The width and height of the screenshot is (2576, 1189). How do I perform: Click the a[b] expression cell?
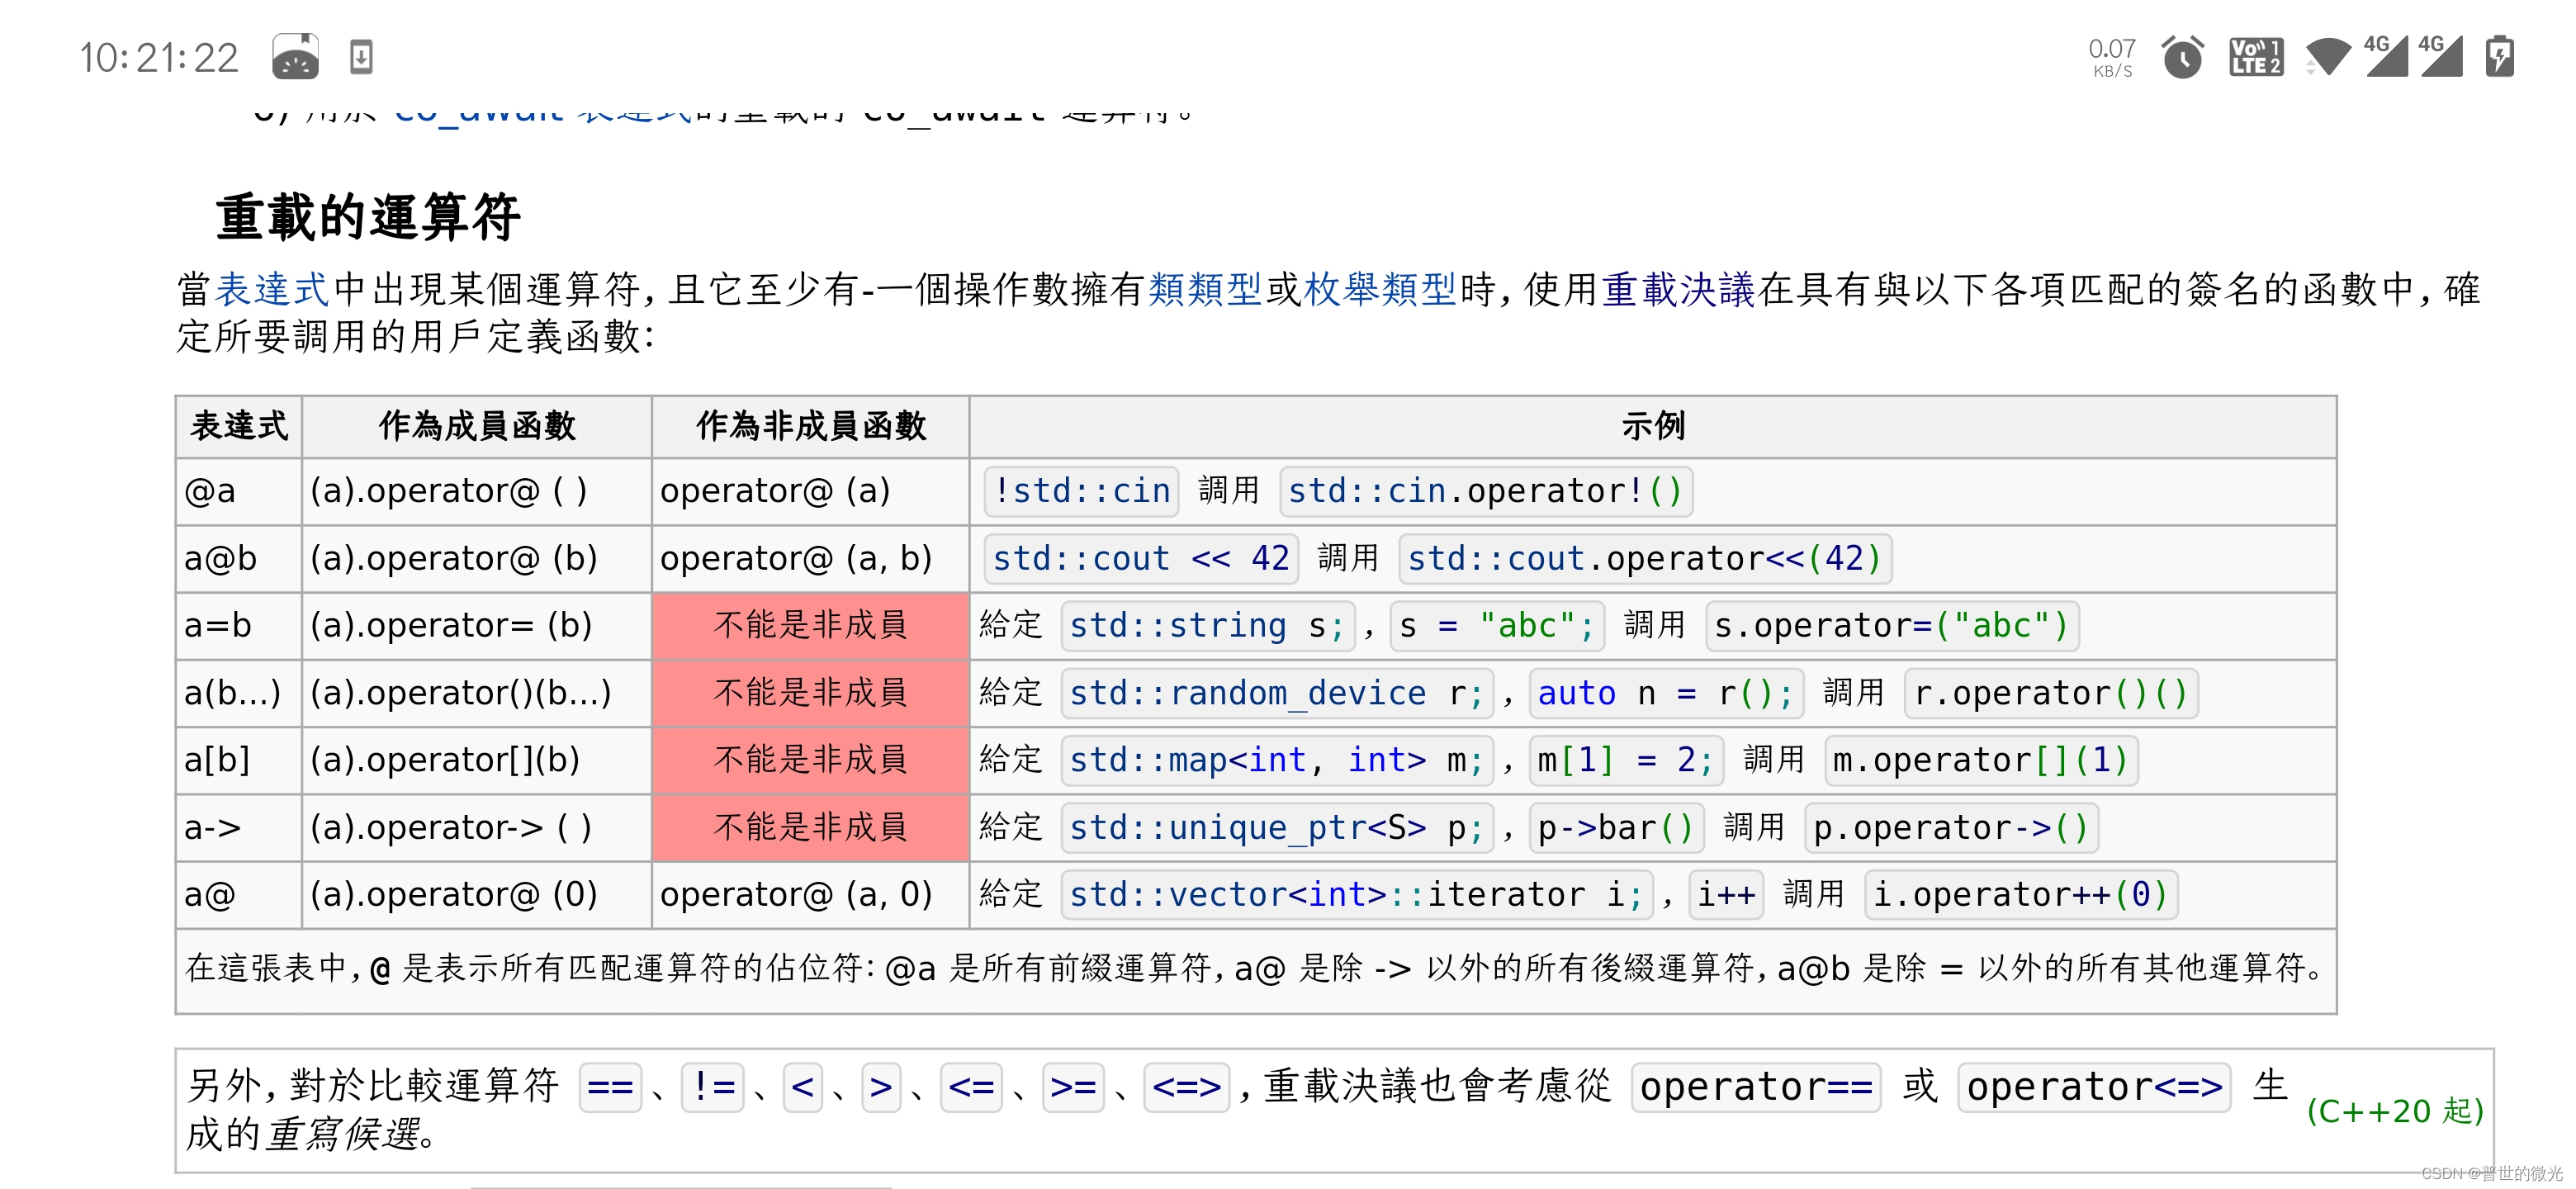pyautogui.click(x=239, y=760)
